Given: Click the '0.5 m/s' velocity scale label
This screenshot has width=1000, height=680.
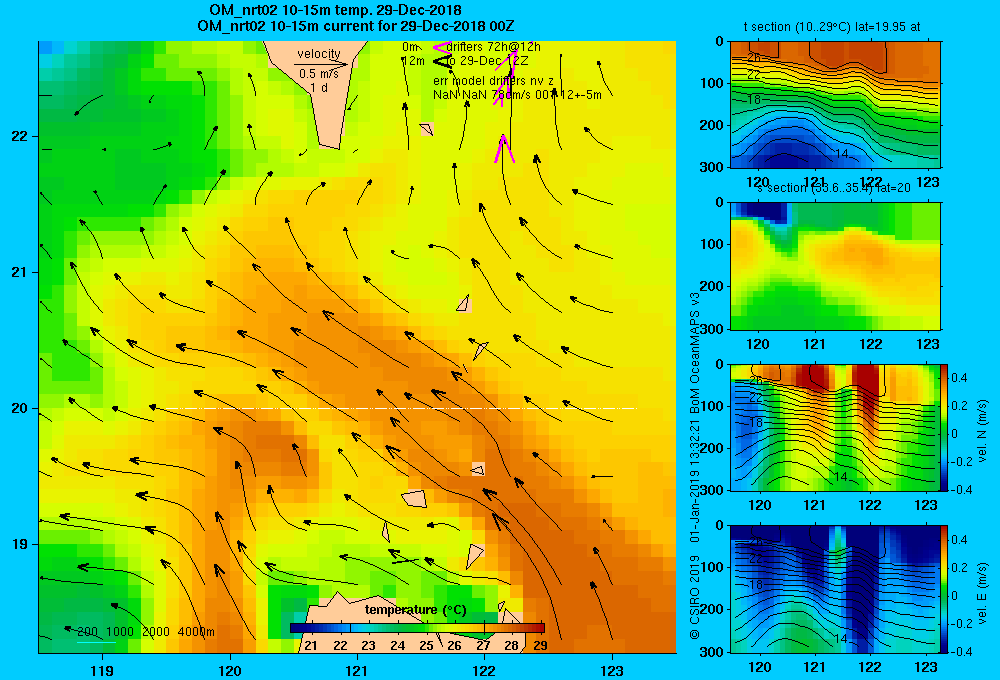Looking at the screenshot, I should point(319,74).
